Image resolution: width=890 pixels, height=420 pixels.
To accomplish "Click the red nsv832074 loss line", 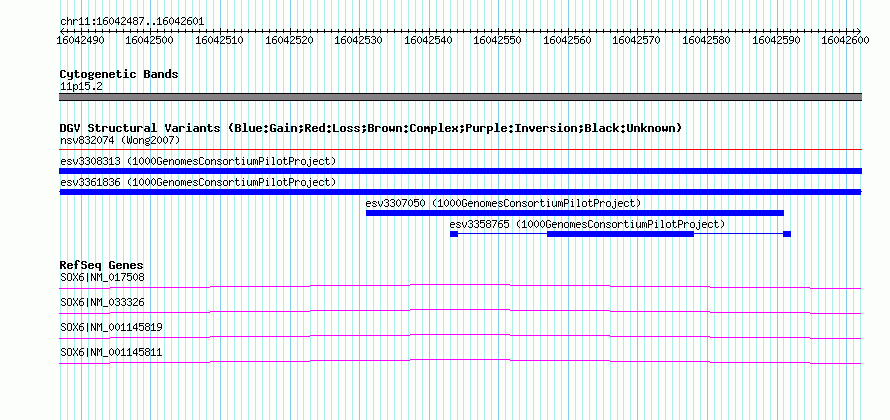I will (x=460, y=150).
